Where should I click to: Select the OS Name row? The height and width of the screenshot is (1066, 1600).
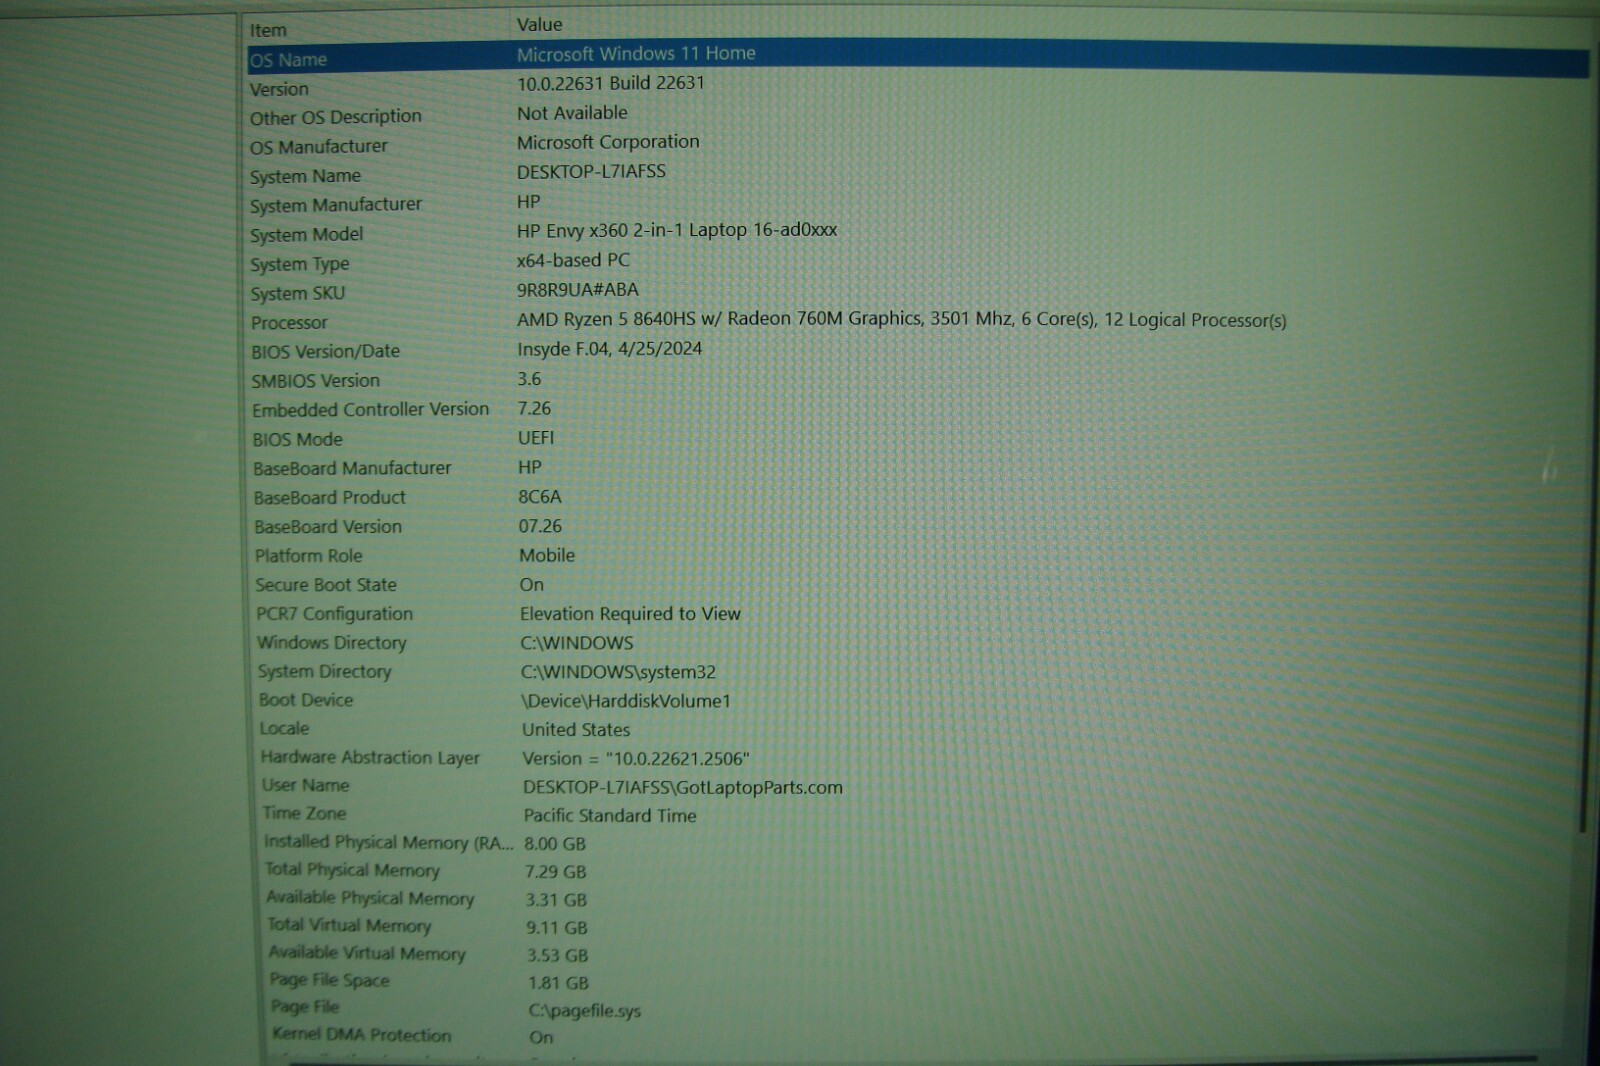click(918, 58)
